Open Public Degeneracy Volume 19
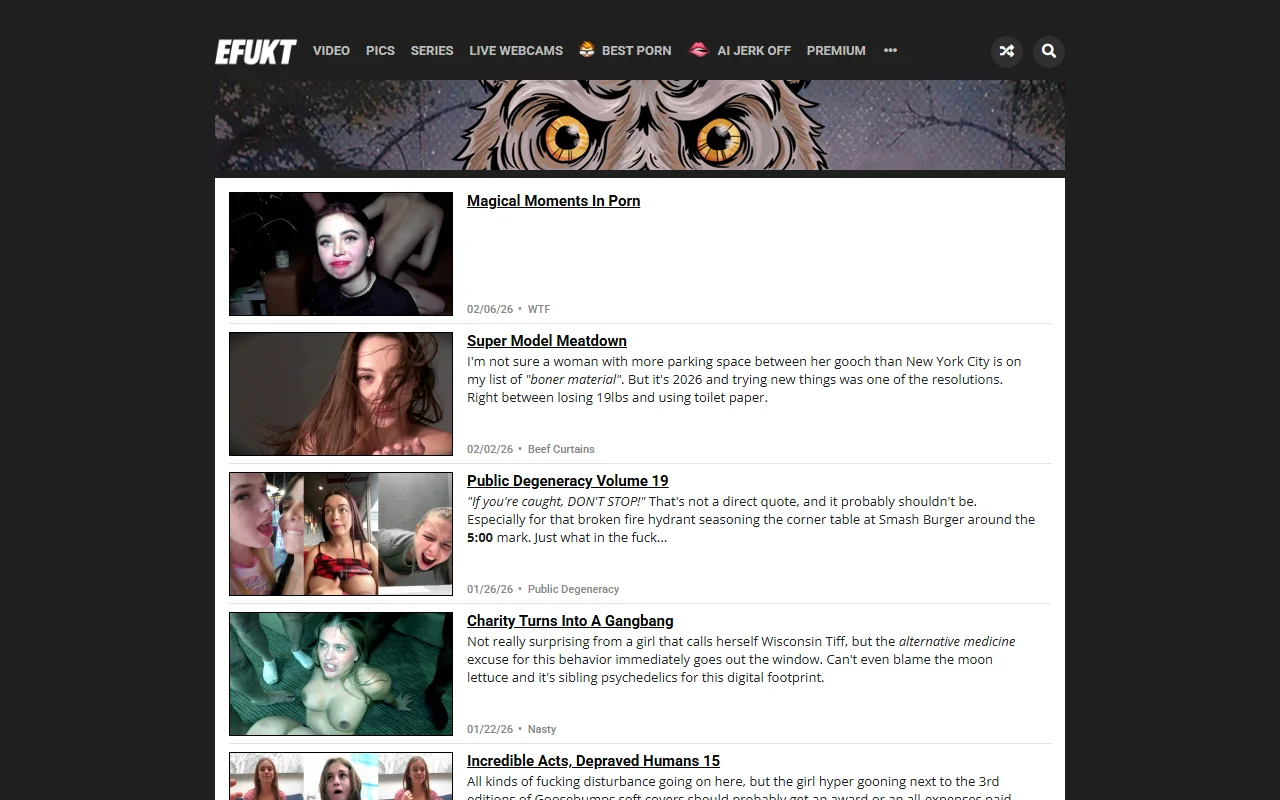 pos(567,481)
